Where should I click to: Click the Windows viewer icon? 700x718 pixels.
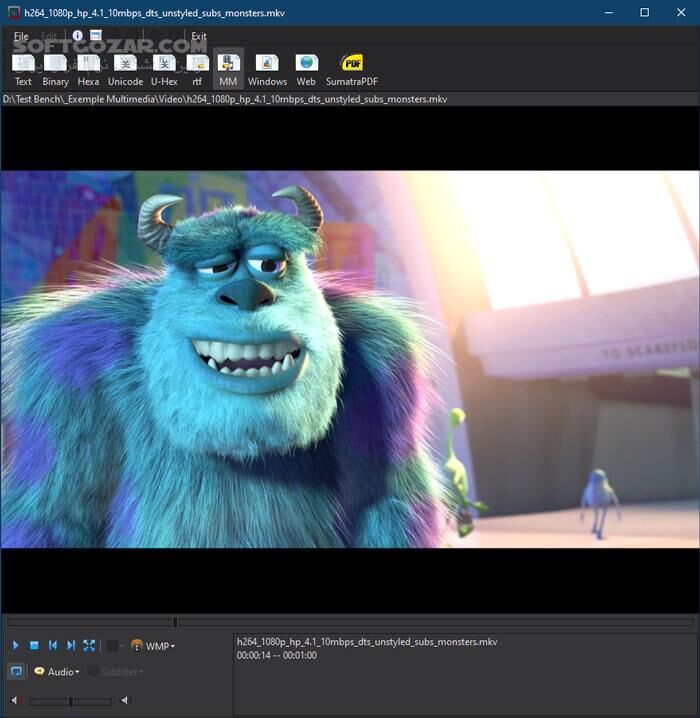267,69
